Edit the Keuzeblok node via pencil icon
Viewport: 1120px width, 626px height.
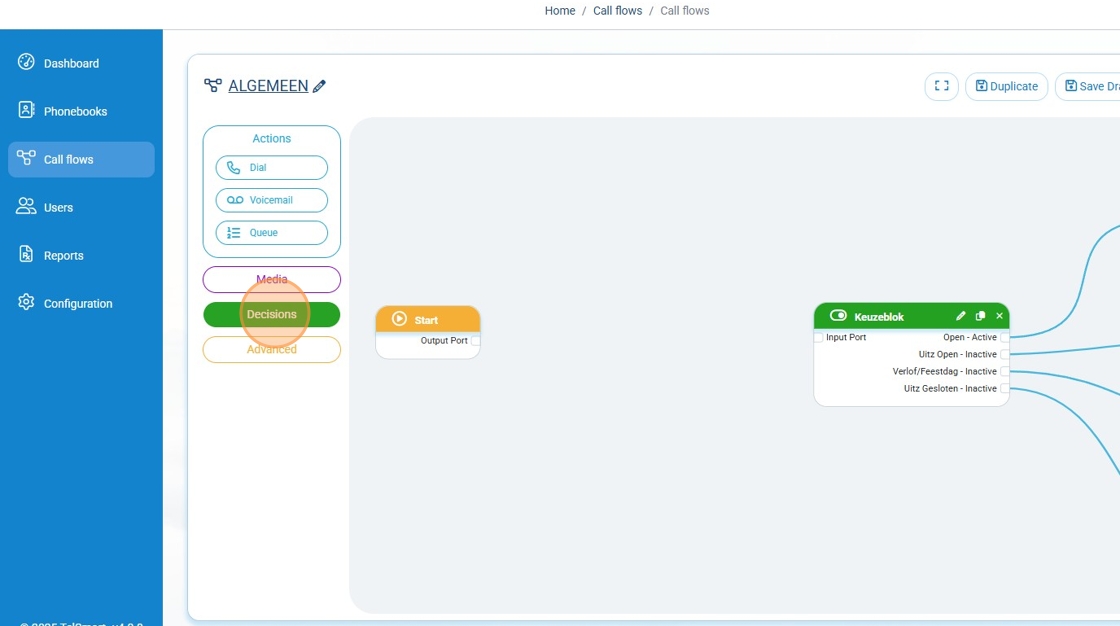[x=961, y=316]
